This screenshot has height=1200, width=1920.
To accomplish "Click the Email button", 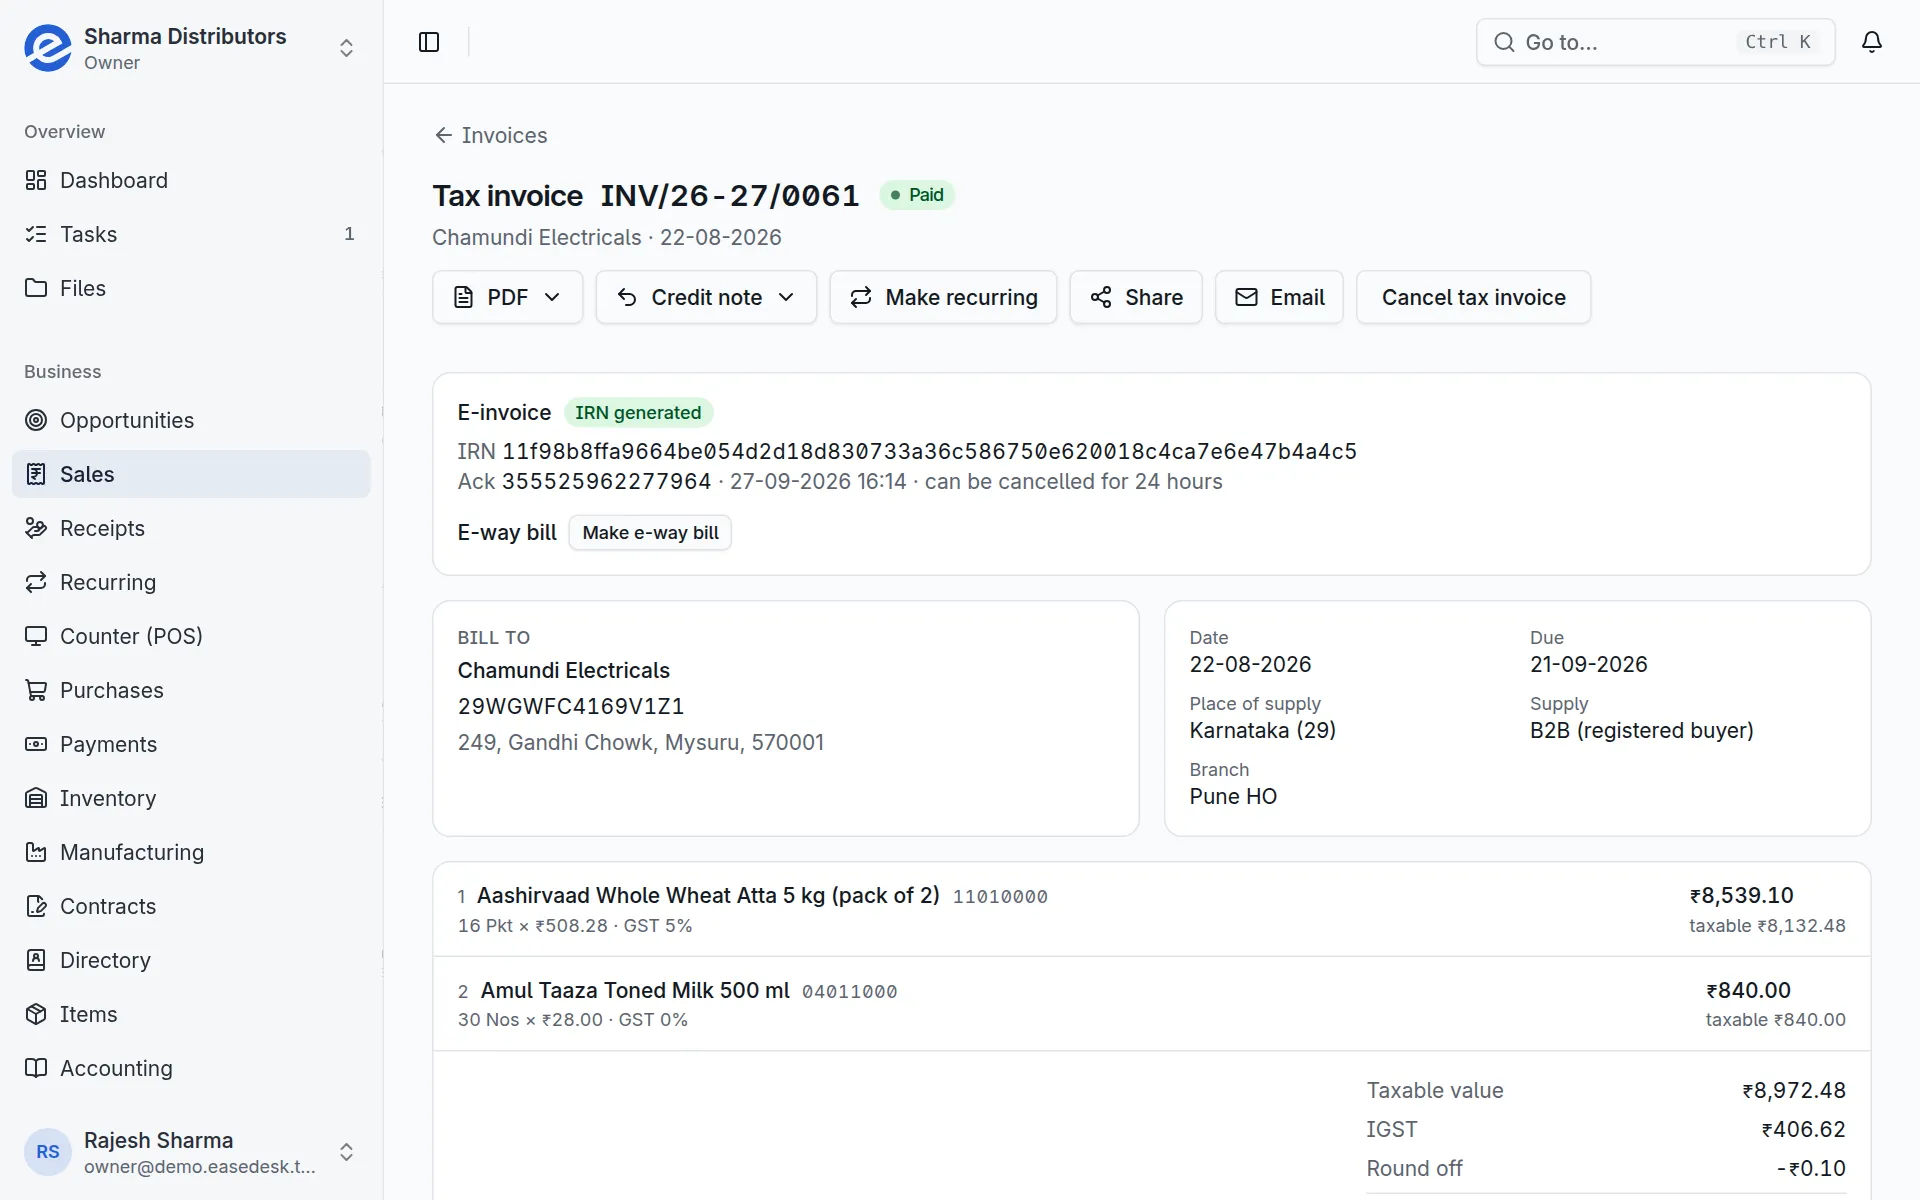I will (x=1279, y=297).
